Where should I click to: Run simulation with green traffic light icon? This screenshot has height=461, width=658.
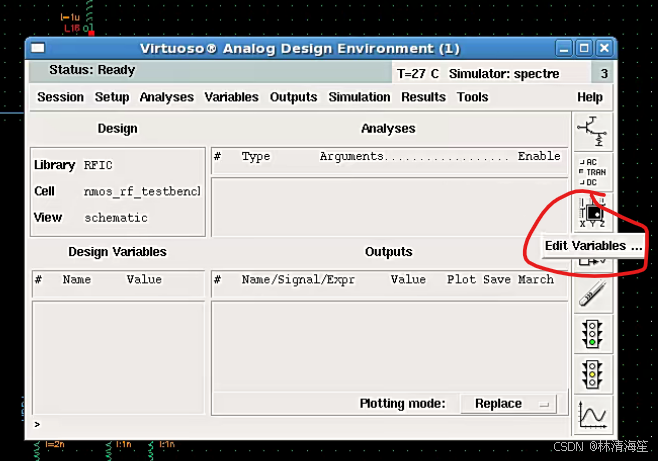click(x=593, y=334)
